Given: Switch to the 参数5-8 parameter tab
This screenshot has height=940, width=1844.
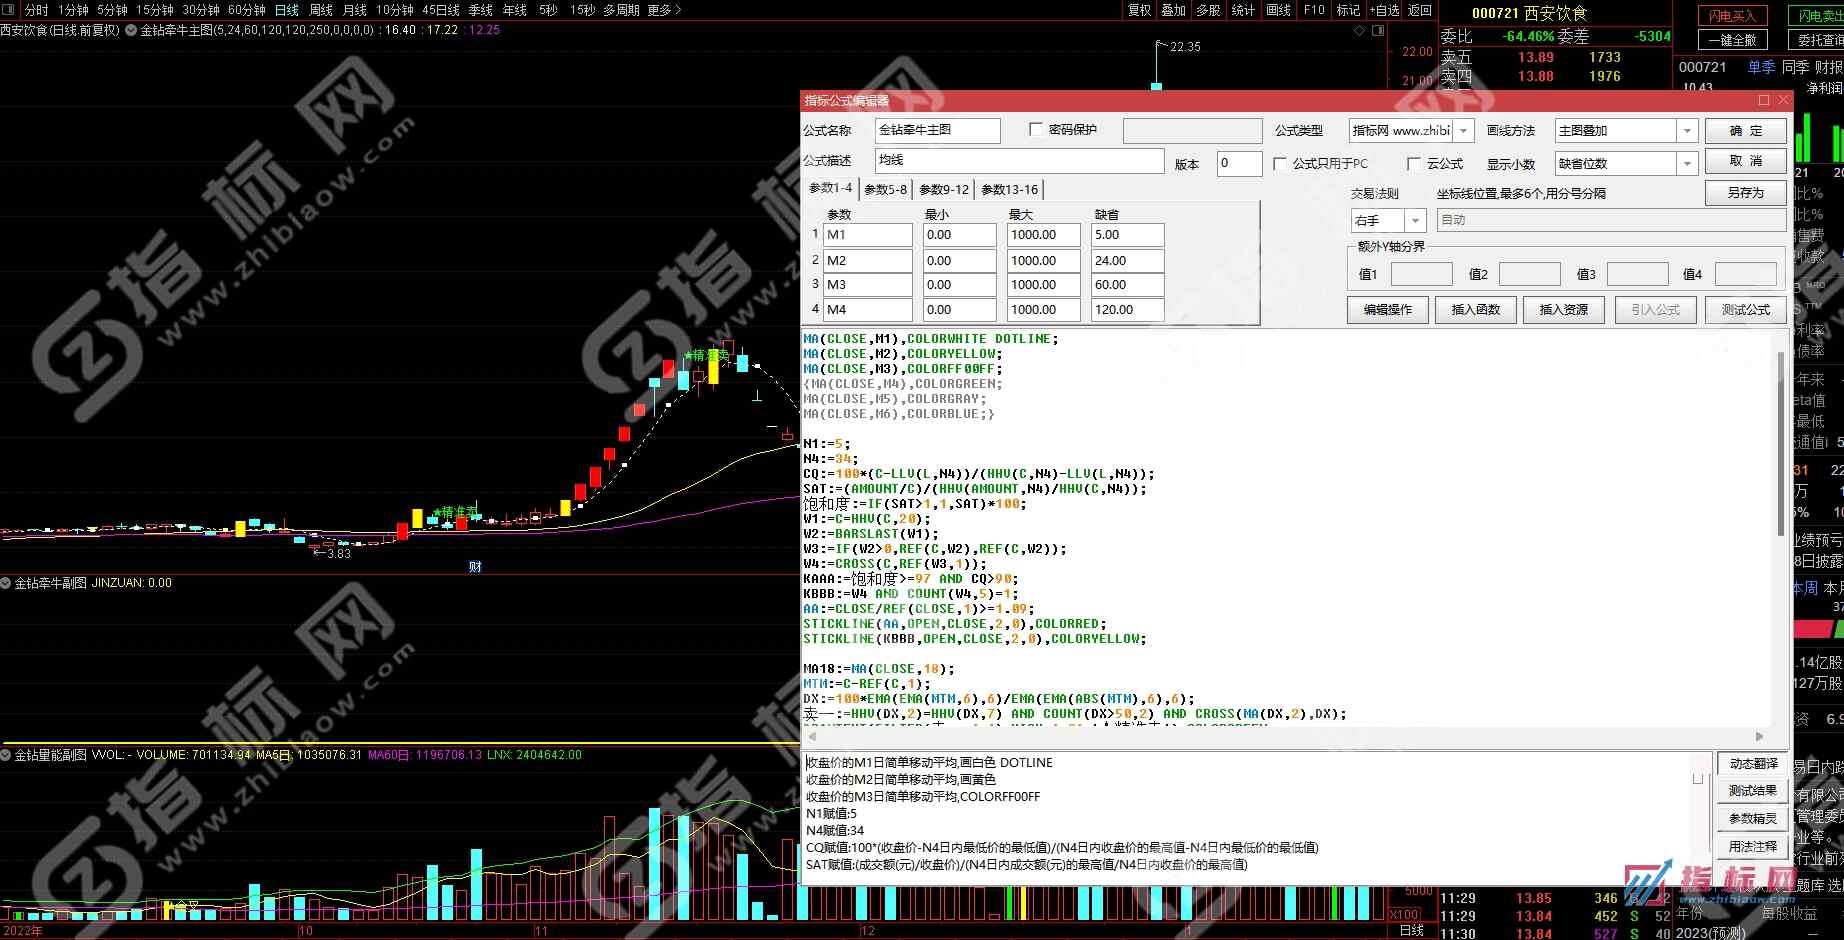Looking at the screenshot, I should tap(885, 189).
